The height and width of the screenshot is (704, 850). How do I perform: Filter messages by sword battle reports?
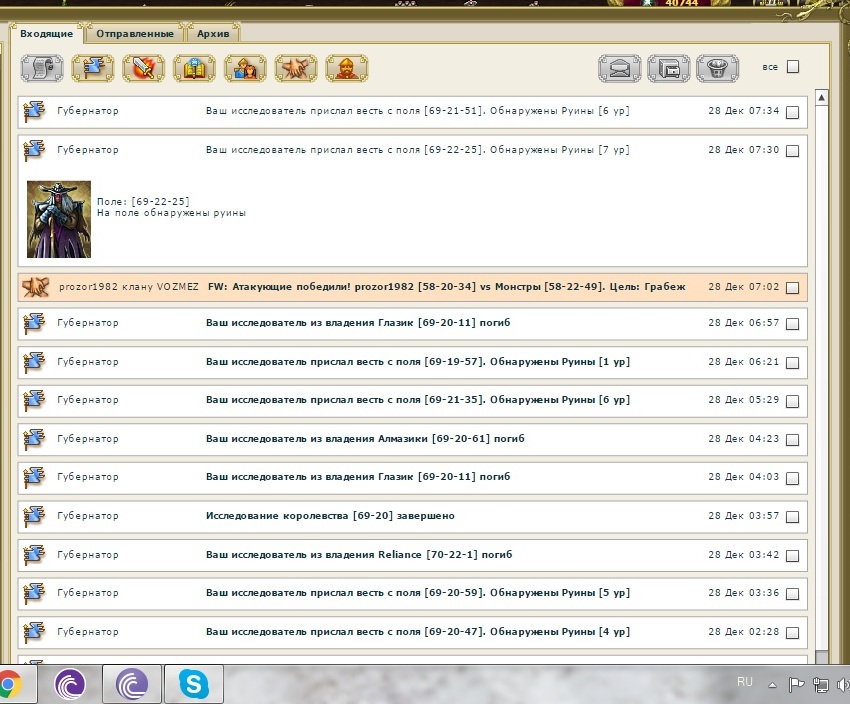tap(144, 68)
